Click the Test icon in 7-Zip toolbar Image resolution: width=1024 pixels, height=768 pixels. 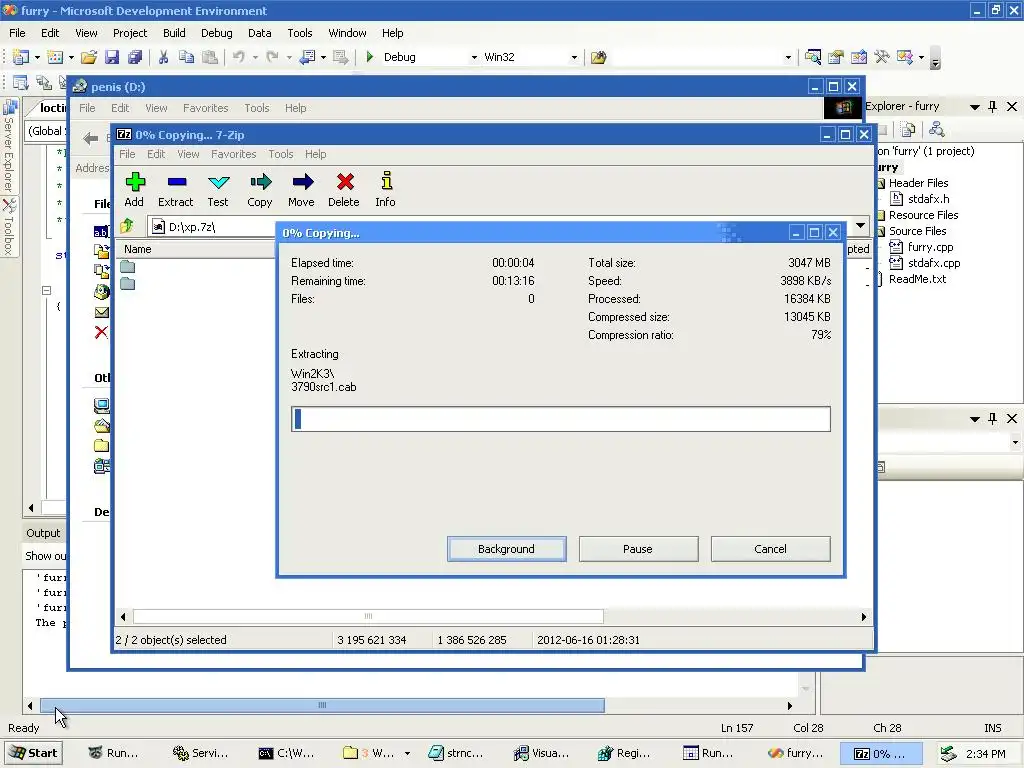point(218,182)
